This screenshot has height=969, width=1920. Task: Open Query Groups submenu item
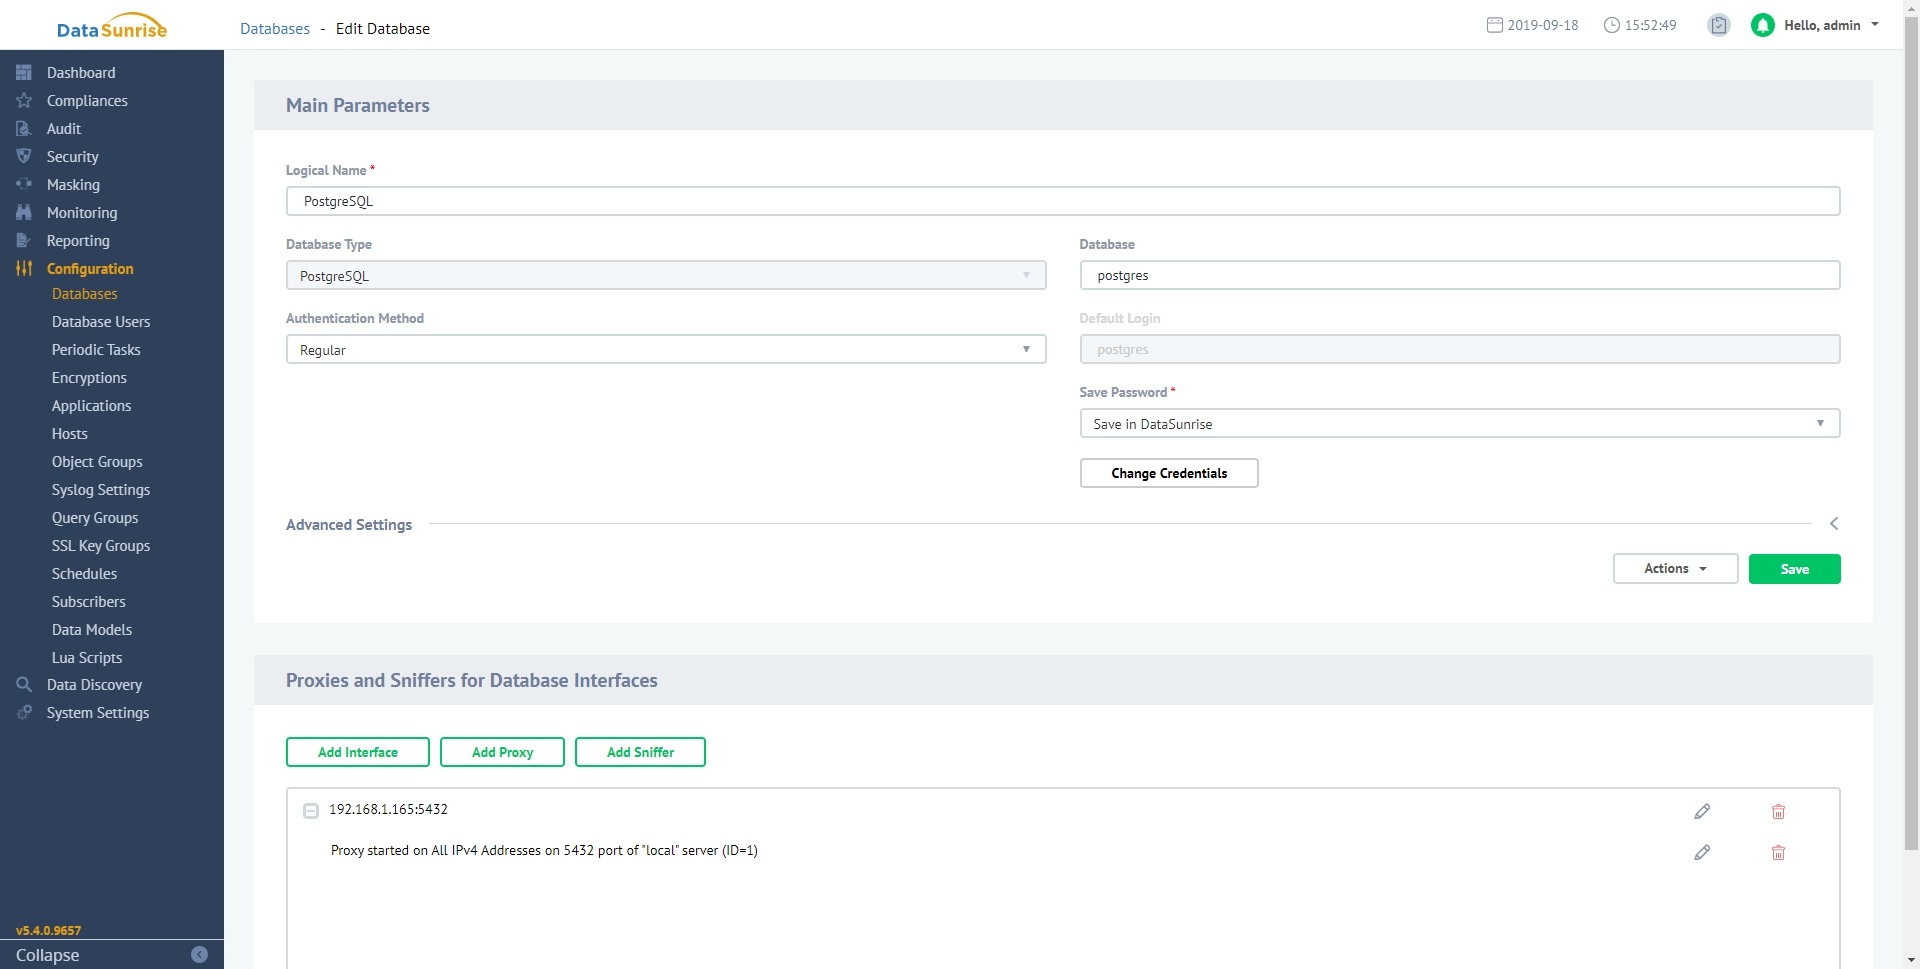pyautogui.click(x=95, y=517)
